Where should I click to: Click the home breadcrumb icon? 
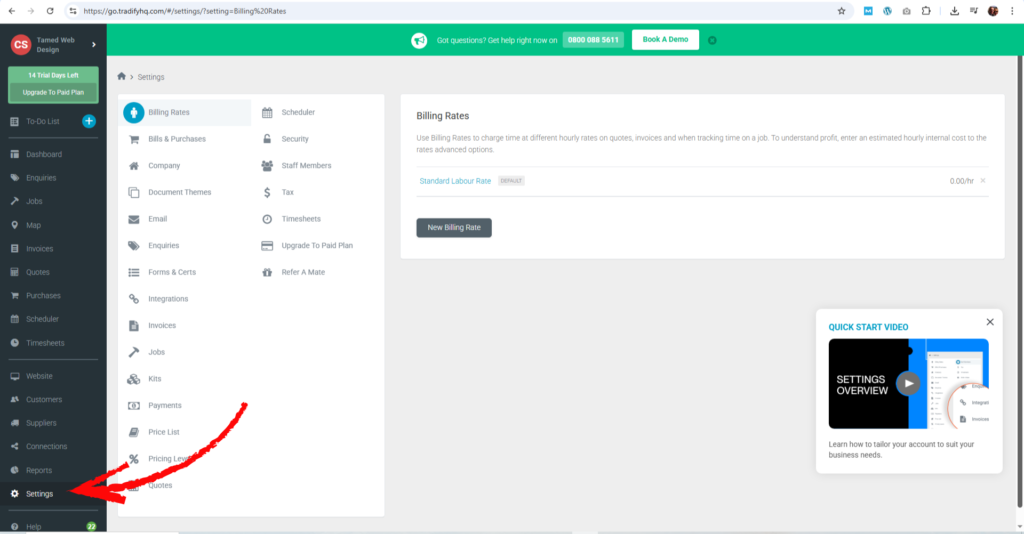coord(121,76)
